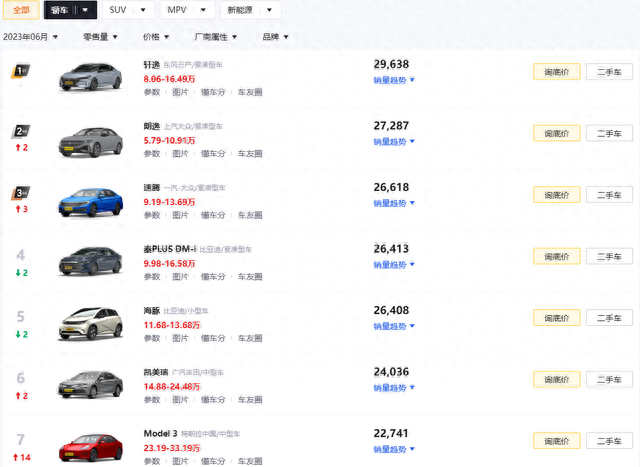Image resolution: width=640 pixels, height=467 pixels.
Task: Open 图片 link for 海豚
Action: coord(180,338)
